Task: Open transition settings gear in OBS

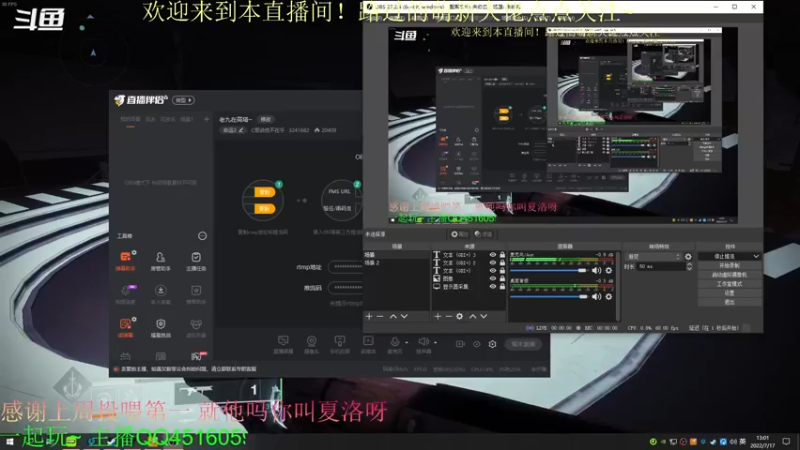Action: [688, 257]
